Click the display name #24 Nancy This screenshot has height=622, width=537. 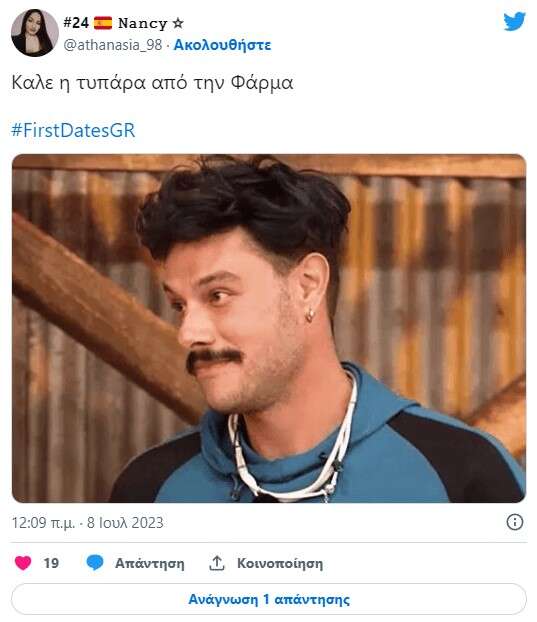pyautogui.click(x=123, y=23)
